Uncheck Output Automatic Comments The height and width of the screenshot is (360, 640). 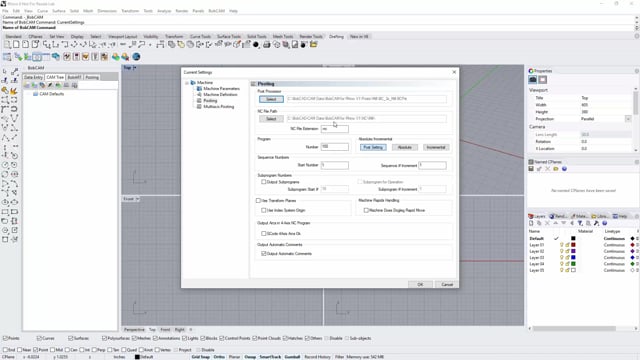[264, 253]
